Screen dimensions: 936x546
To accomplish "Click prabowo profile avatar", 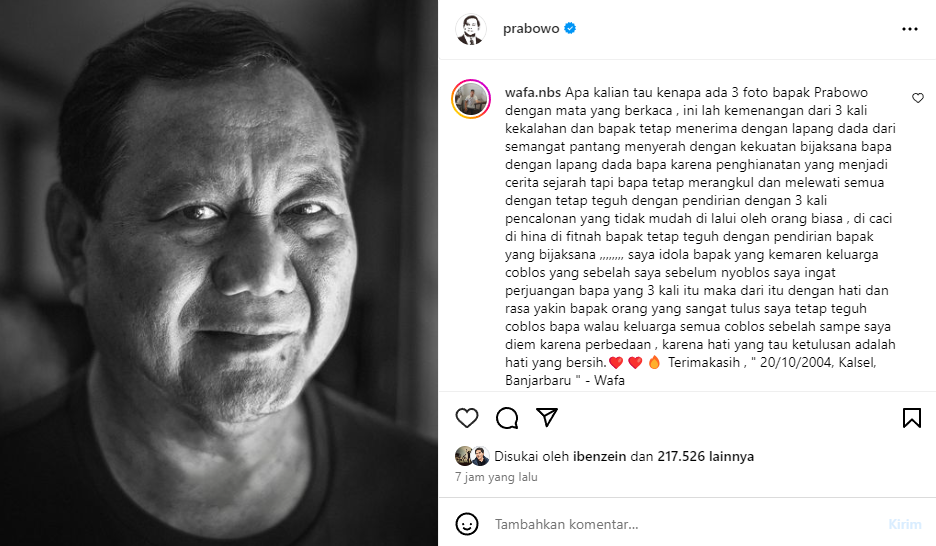I will [470, 29].
